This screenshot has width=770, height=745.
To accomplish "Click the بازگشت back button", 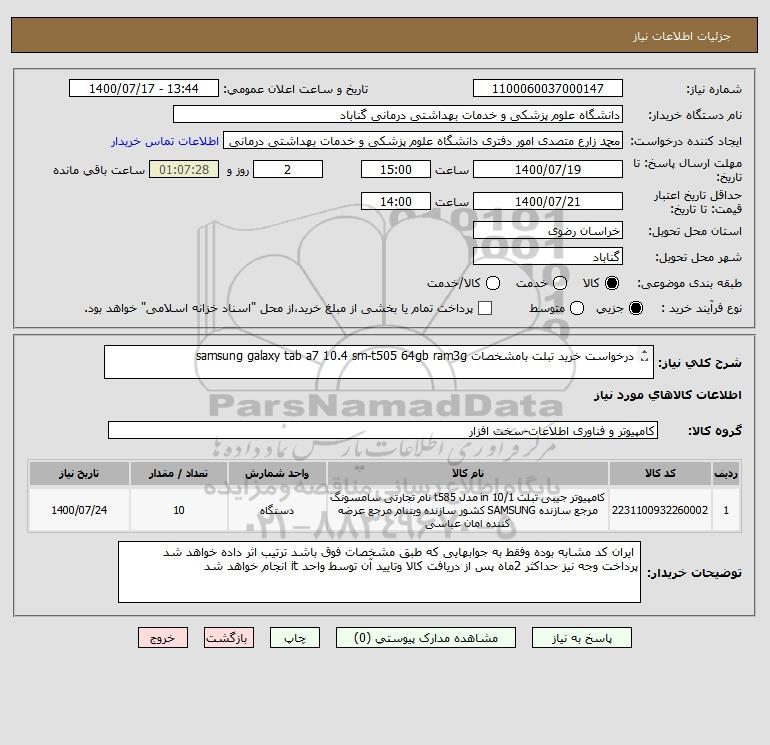I will pyautogui.click(x=229, y=638).
